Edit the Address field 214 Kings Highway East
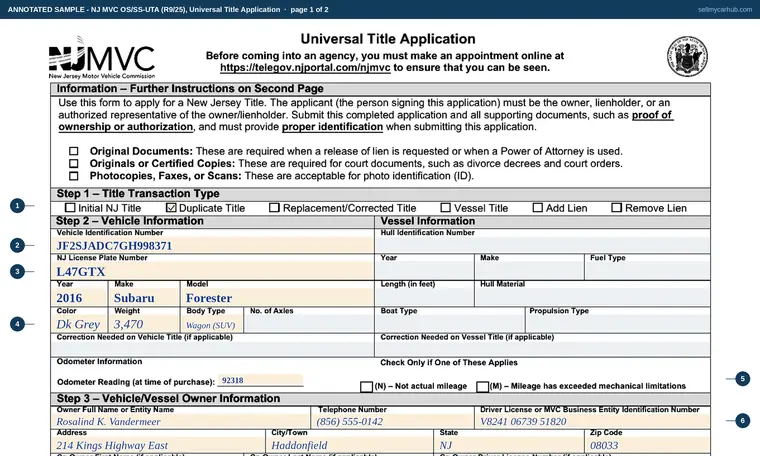The width and height of the screenshot is (760, 456). 158,445
